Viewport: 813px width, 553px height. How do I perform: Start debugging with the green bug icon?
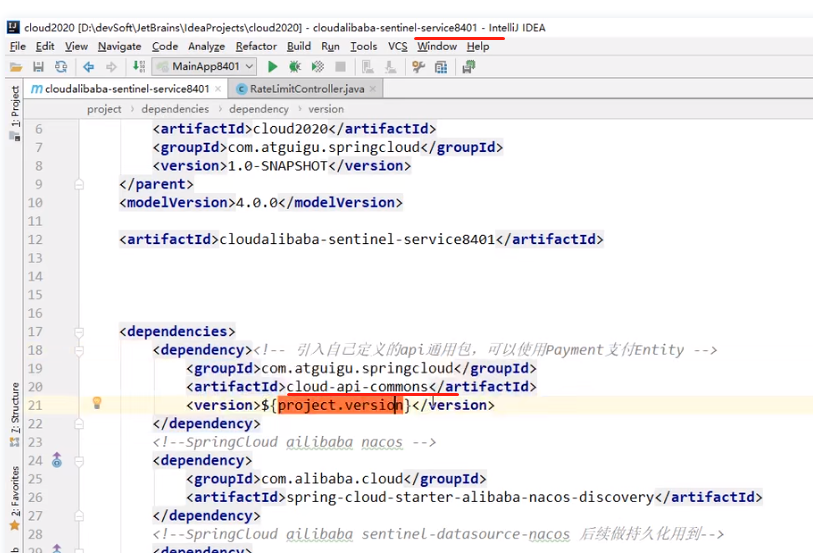[x=295, y=67]
